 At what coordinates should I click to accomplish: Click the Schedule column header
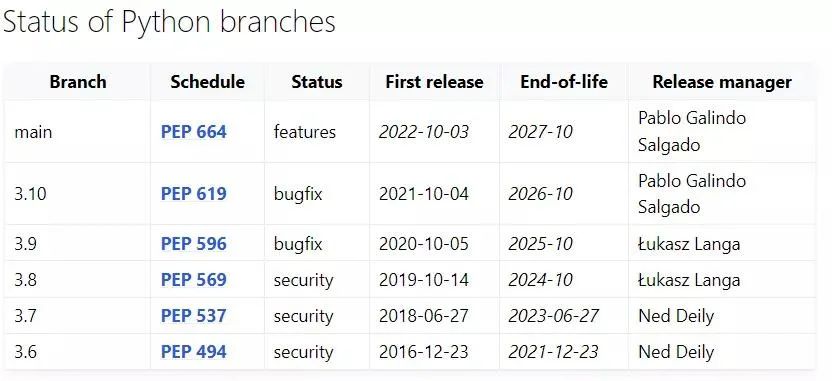pyautogui.click(x=207, y=82)
